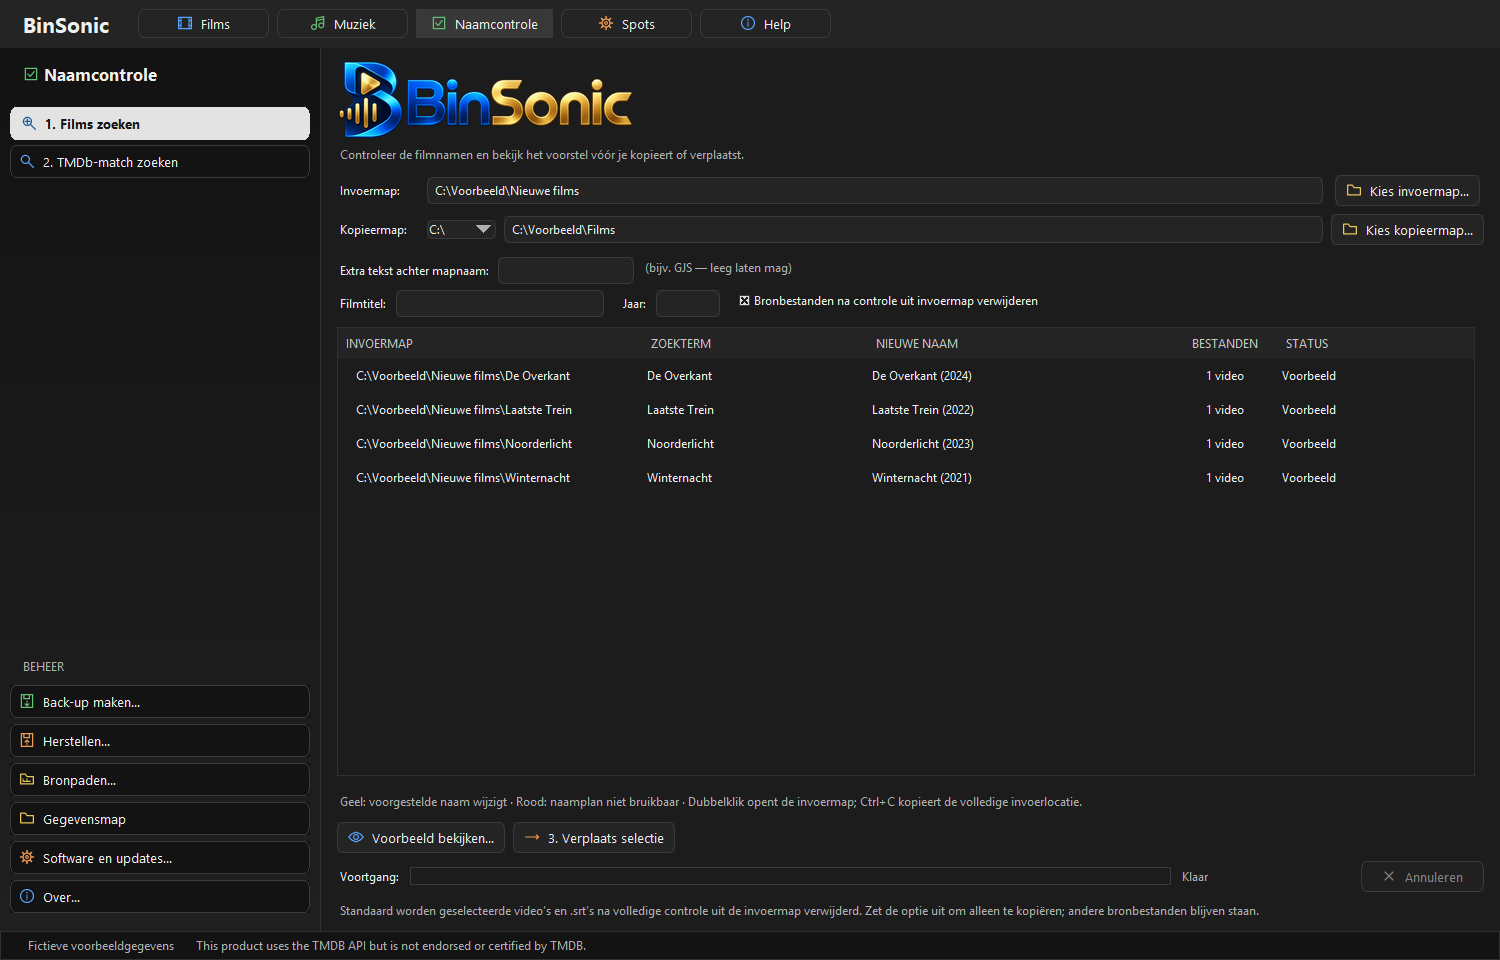The image size is (1500, 960).
Task: Click Voorbeeld bekijken button
Action: 421,838
